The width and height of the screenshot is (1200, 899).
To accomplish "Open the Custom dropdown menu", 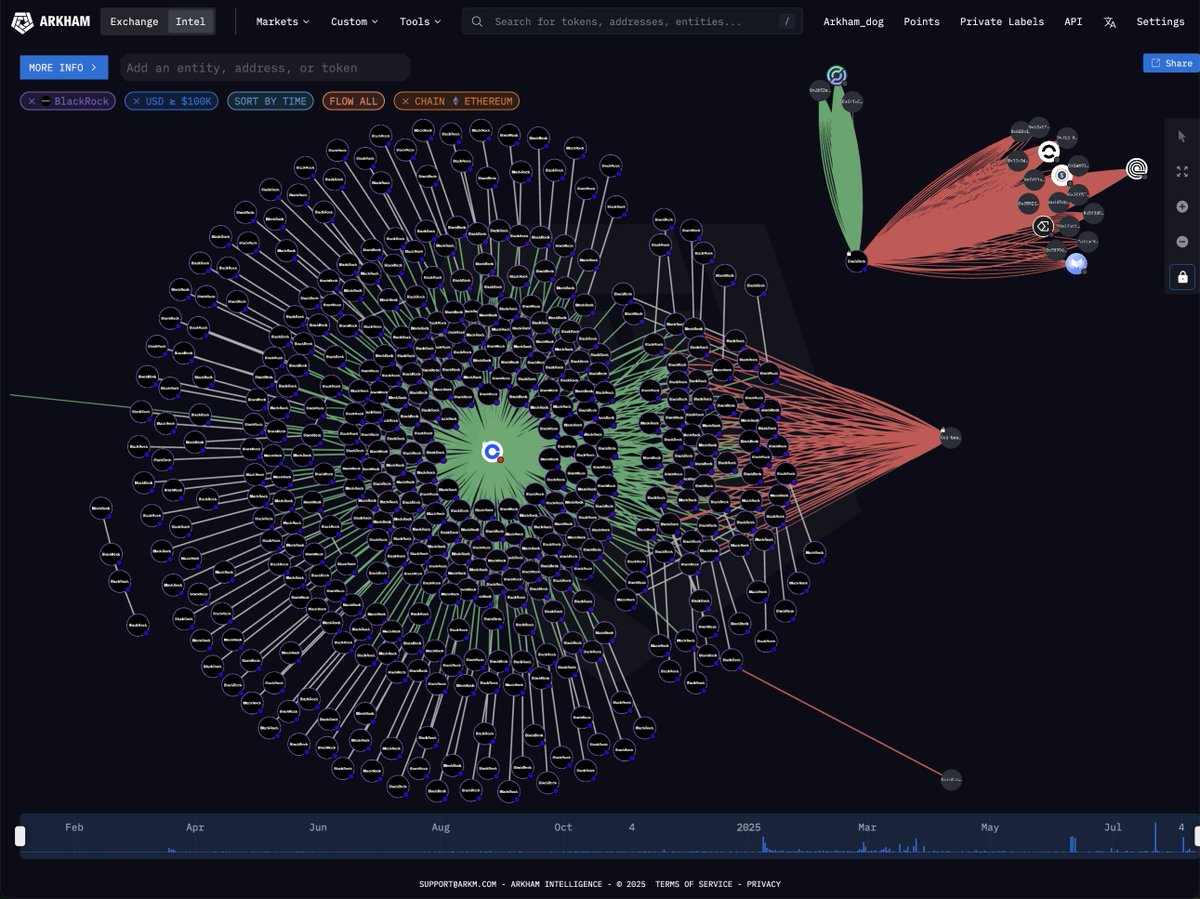I will point(354,21).
